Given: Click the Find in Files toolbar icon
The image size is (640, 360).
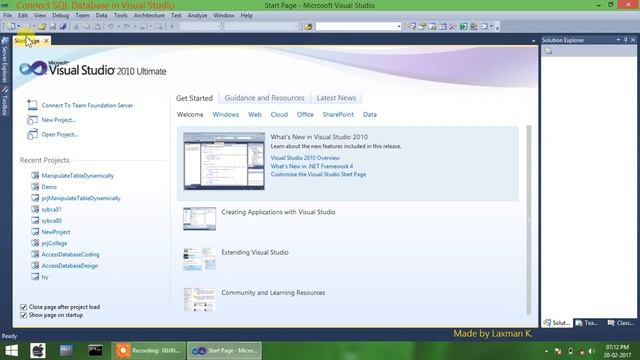Looking at the screenshot, I should coord(308,27).
